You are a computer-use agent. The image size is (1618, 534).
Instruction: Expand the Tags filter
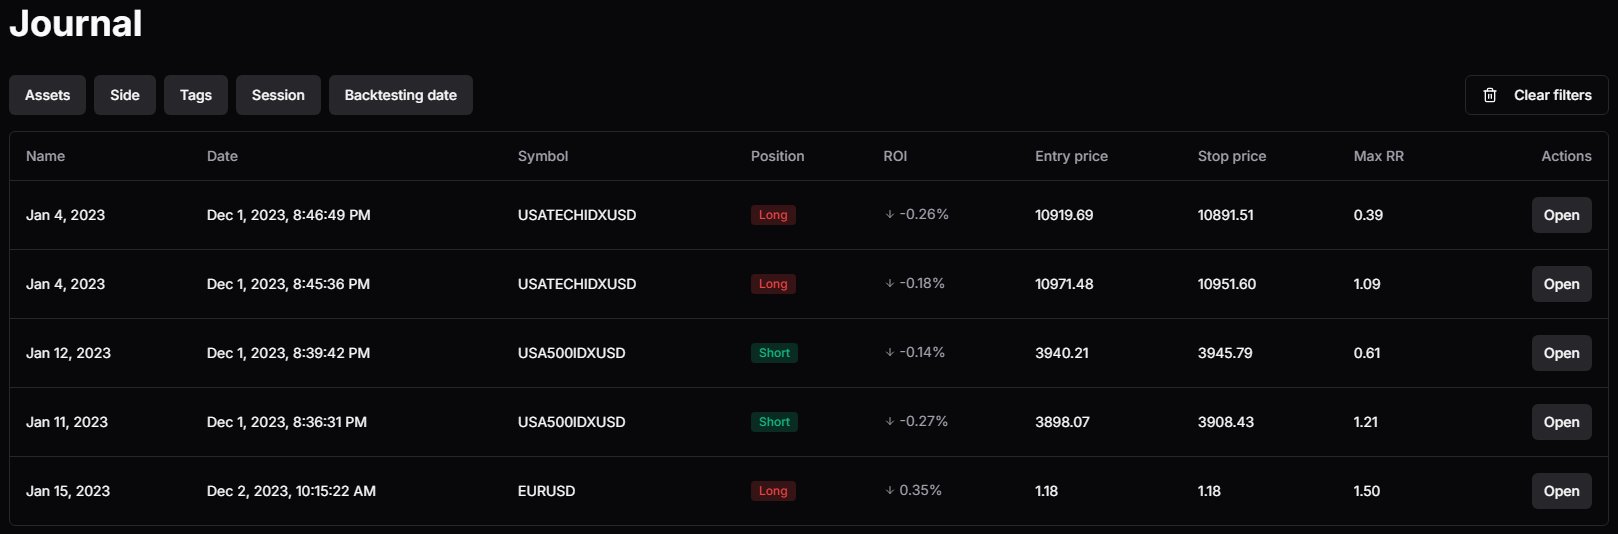click(196, 95)
